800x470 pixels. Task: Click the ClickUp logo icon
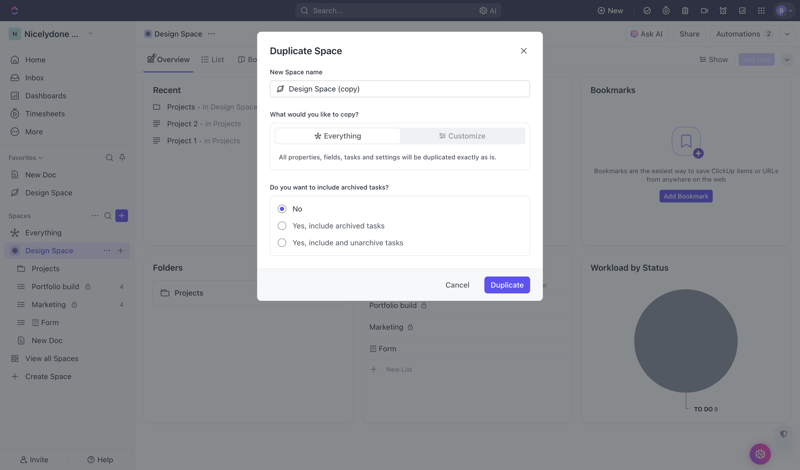pyautogui.click(x=14, y=10)
